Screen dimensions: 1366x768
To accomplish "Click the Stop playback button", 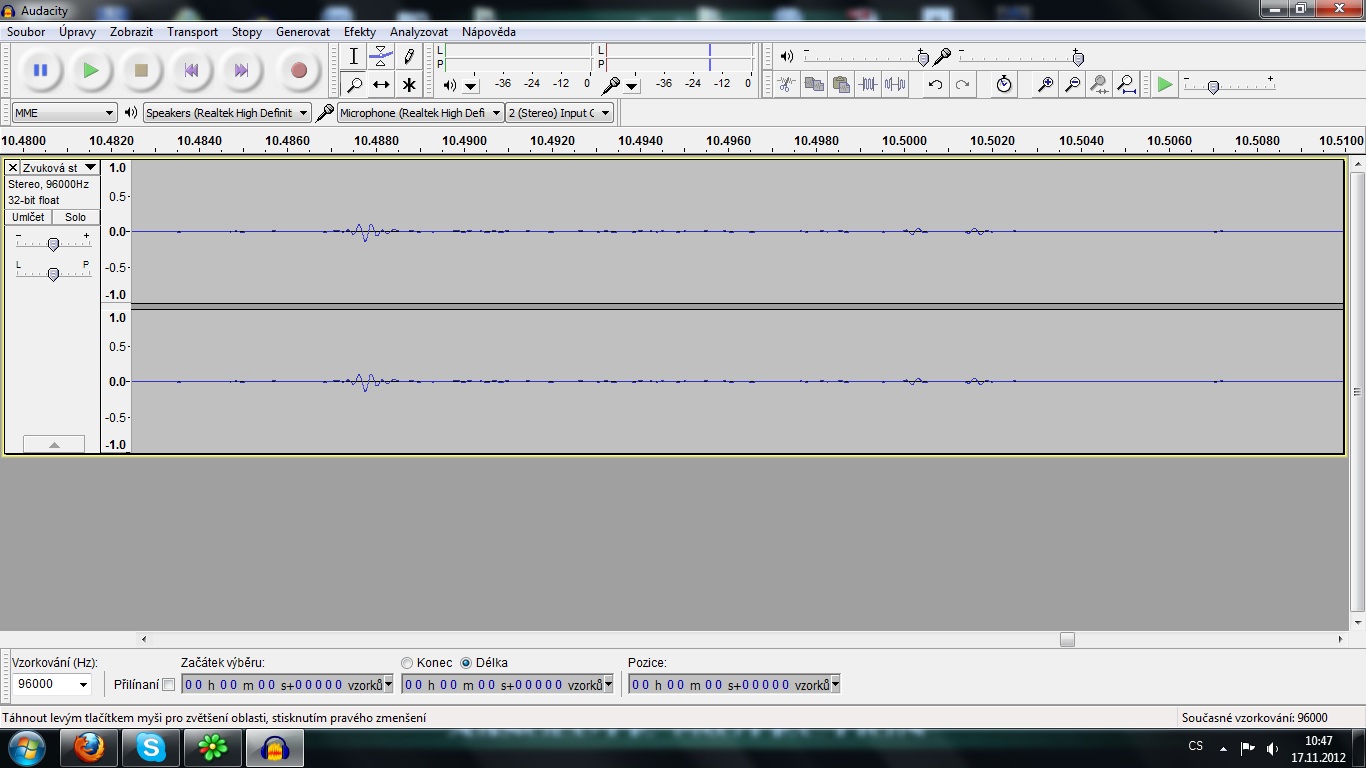I will tap(141, 71).
